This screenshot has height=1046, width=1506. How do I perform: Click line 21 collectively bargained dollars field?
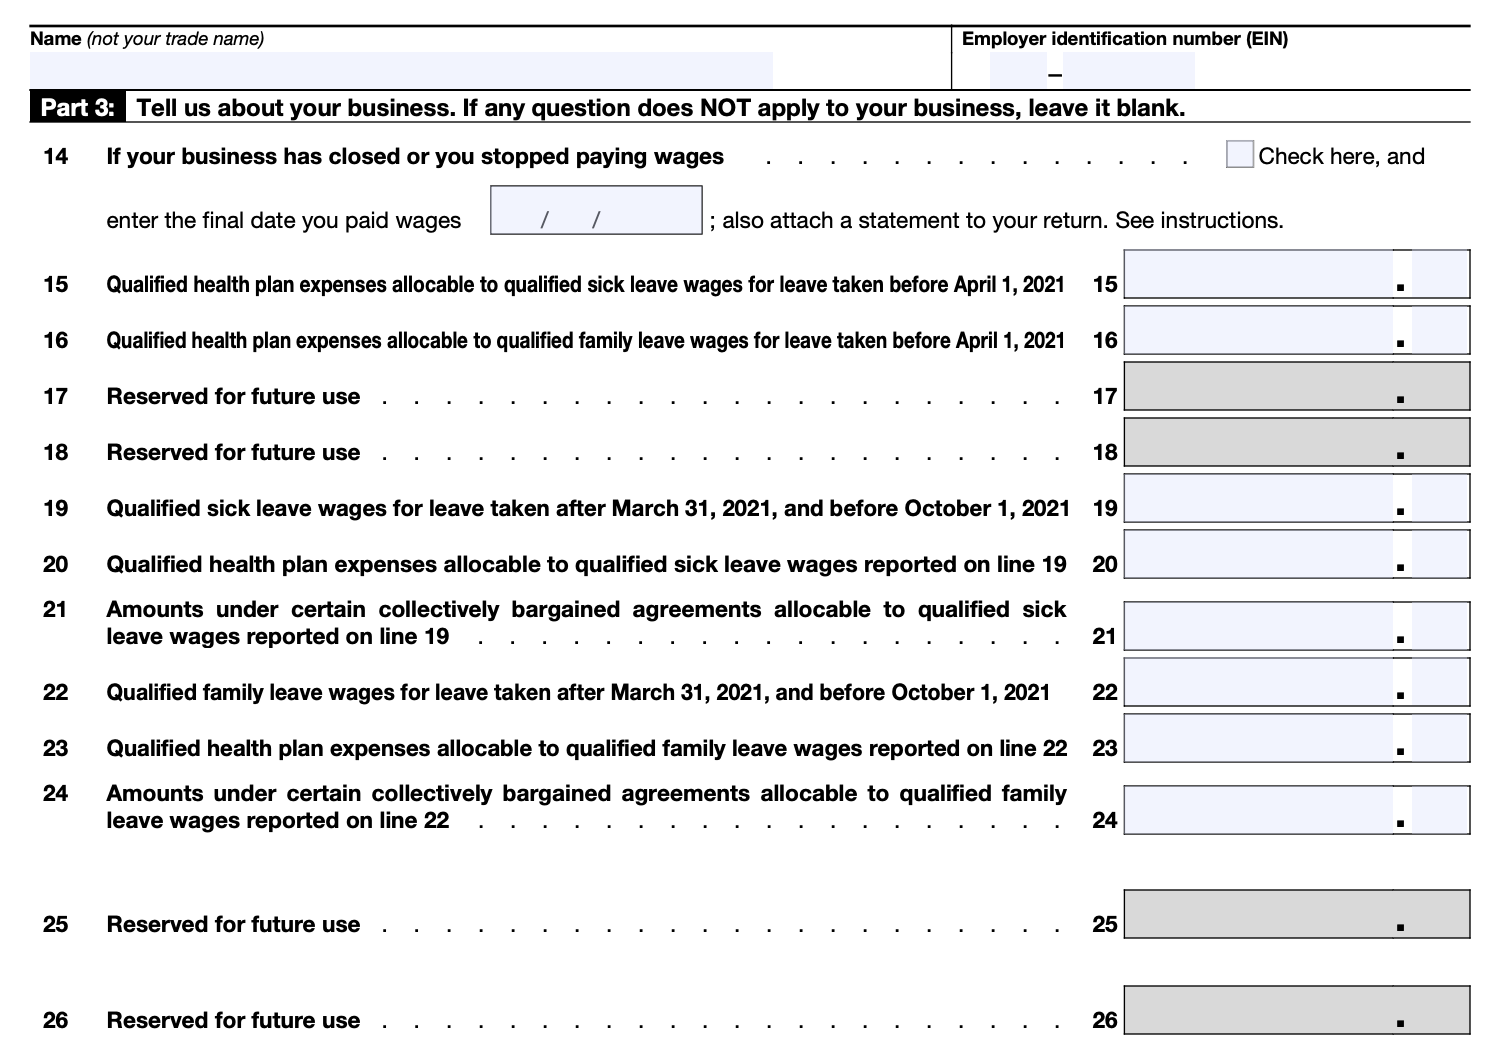[1258, 626]
